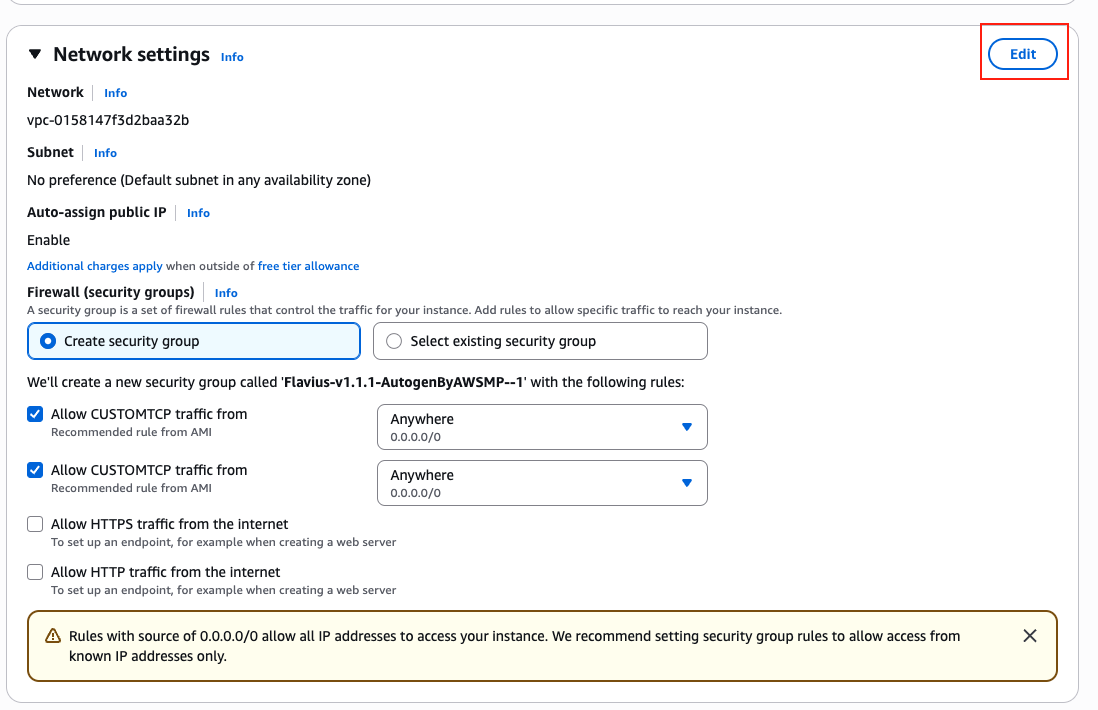Choose Select existing security group option
The width and height of the screenshot is (1098, 710).
[394, 341]
